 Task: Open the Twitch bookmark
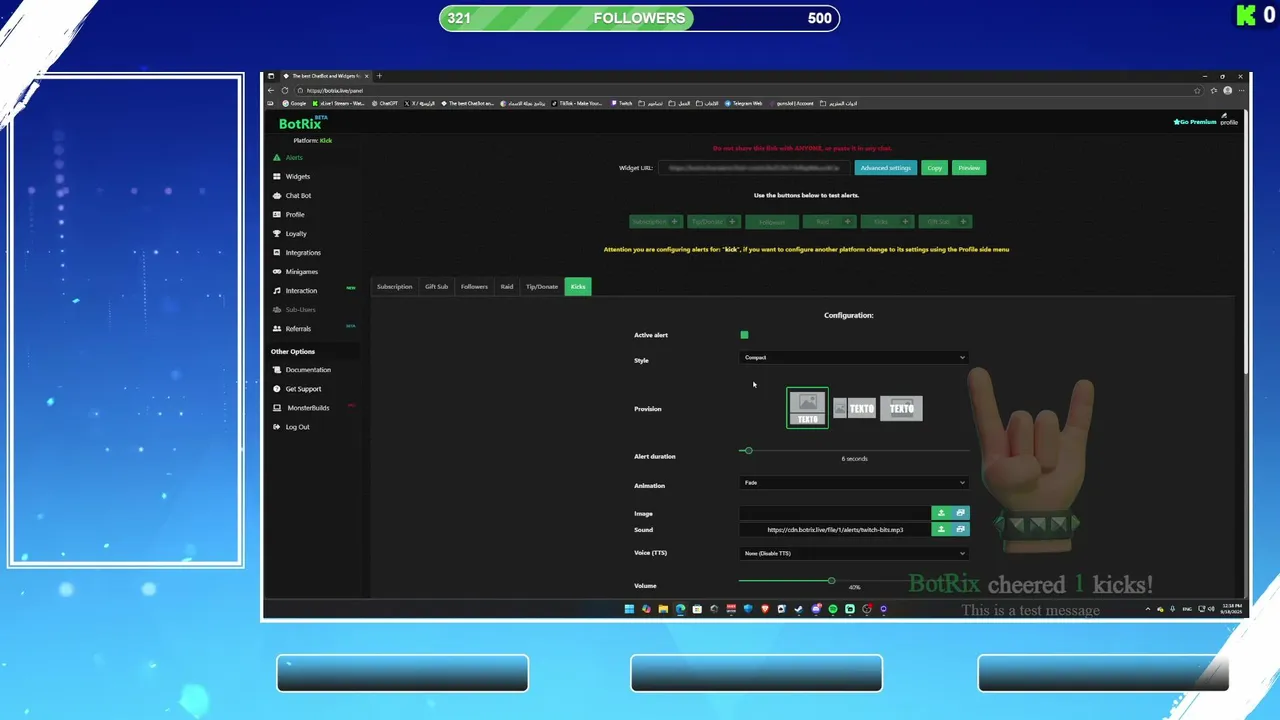tap(622, 103)
